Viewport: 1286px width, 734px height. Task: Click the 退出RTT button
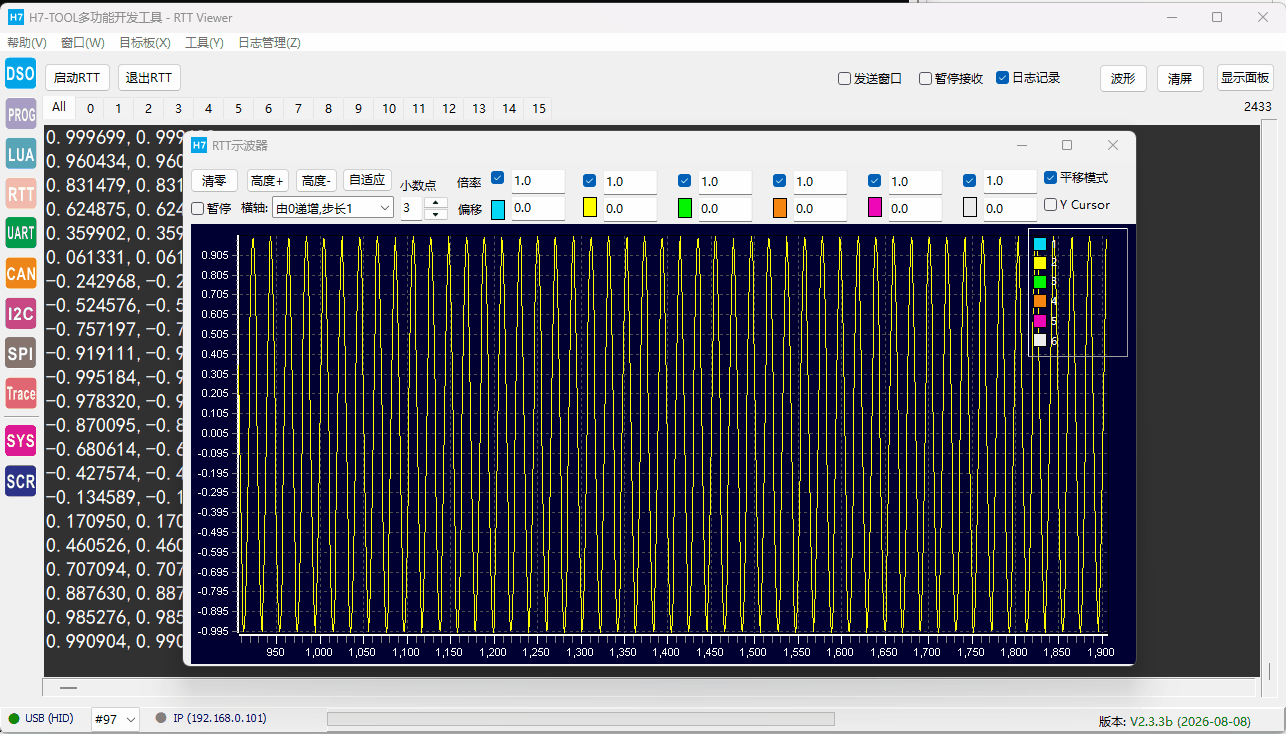point(149,78)
